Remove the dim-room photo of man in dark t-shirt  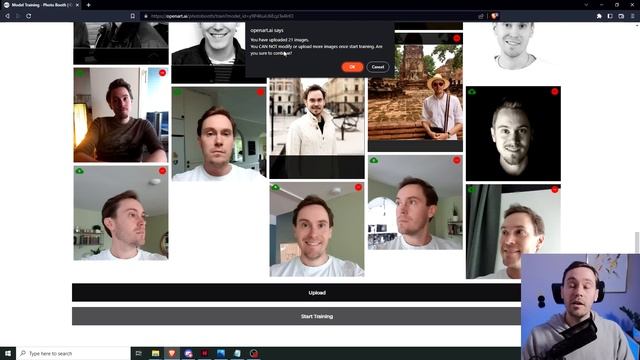click(162, 73)
